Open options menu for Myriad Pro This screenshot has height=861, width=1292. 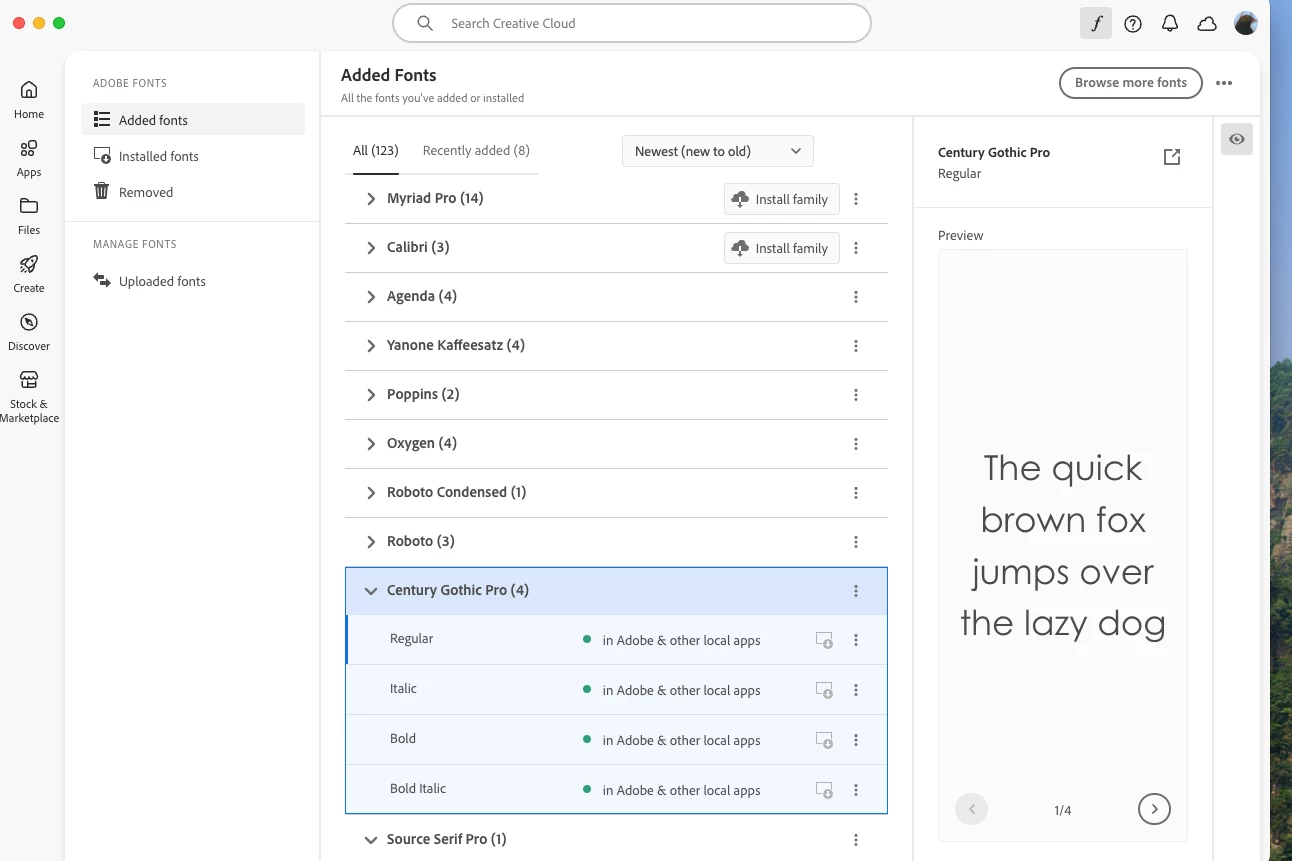tap(856, 199)
